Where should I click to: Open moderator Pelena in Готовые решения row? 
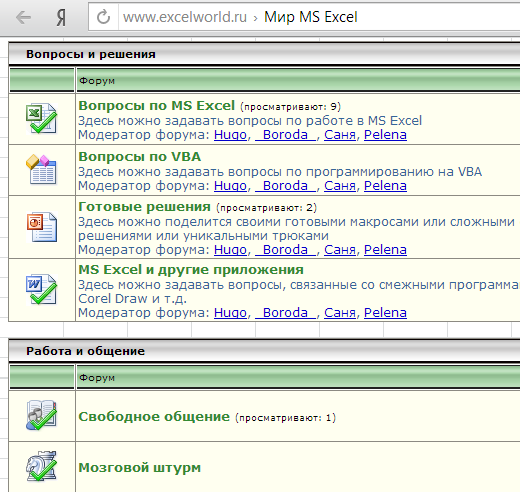click(385, 250)
